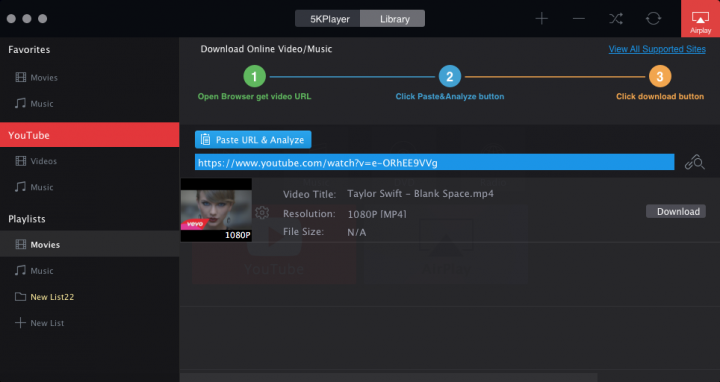
Task: Open the AirPlay button in top corner
Action: point(700,19)
